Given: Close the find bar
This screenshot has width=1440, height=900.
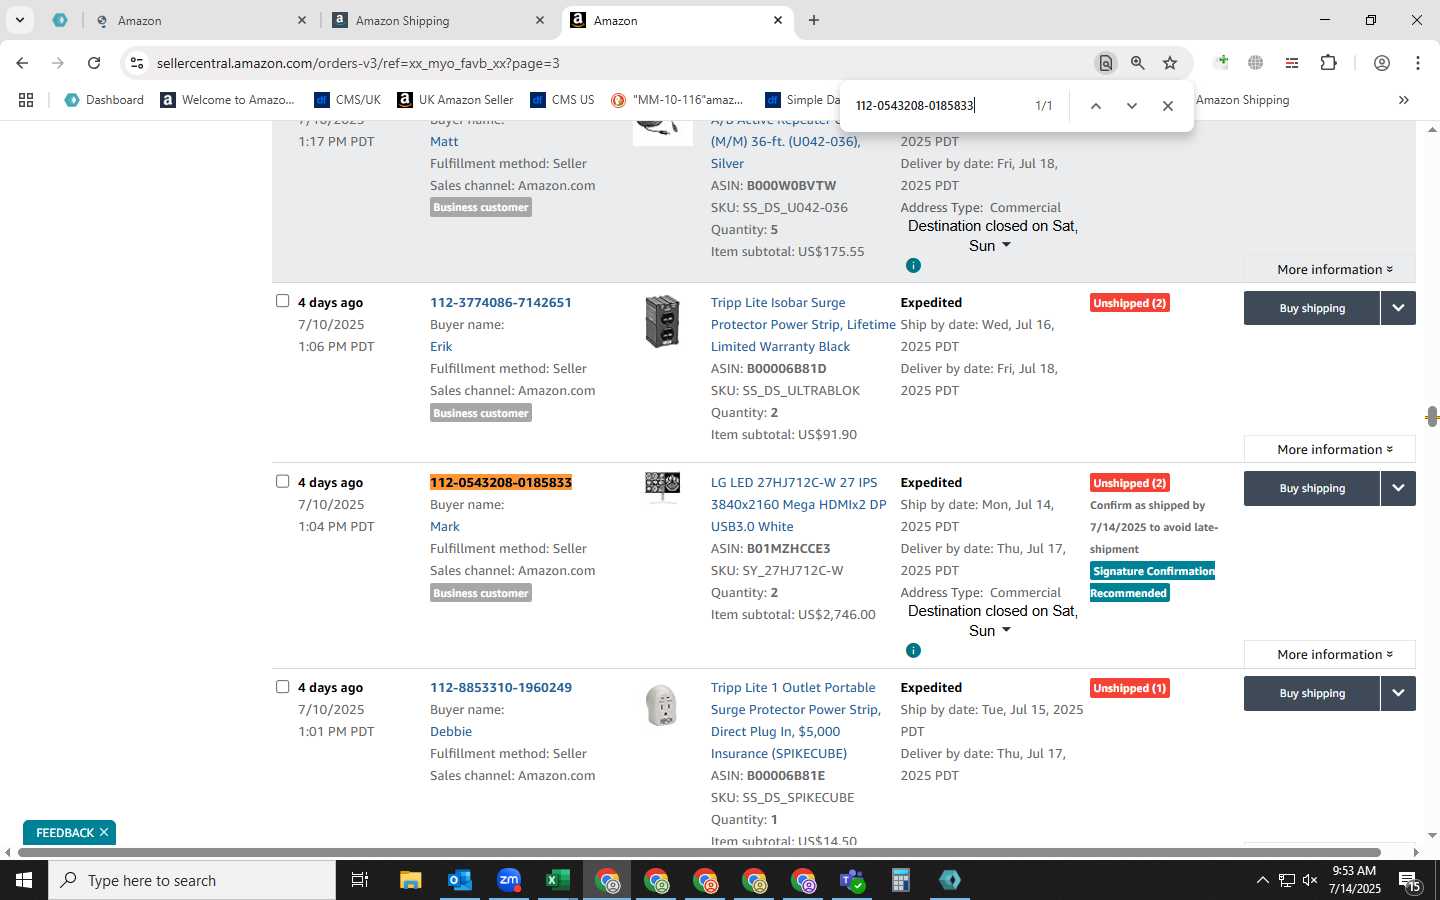Looking at the screenshot, I should [x=1168, y=106].
